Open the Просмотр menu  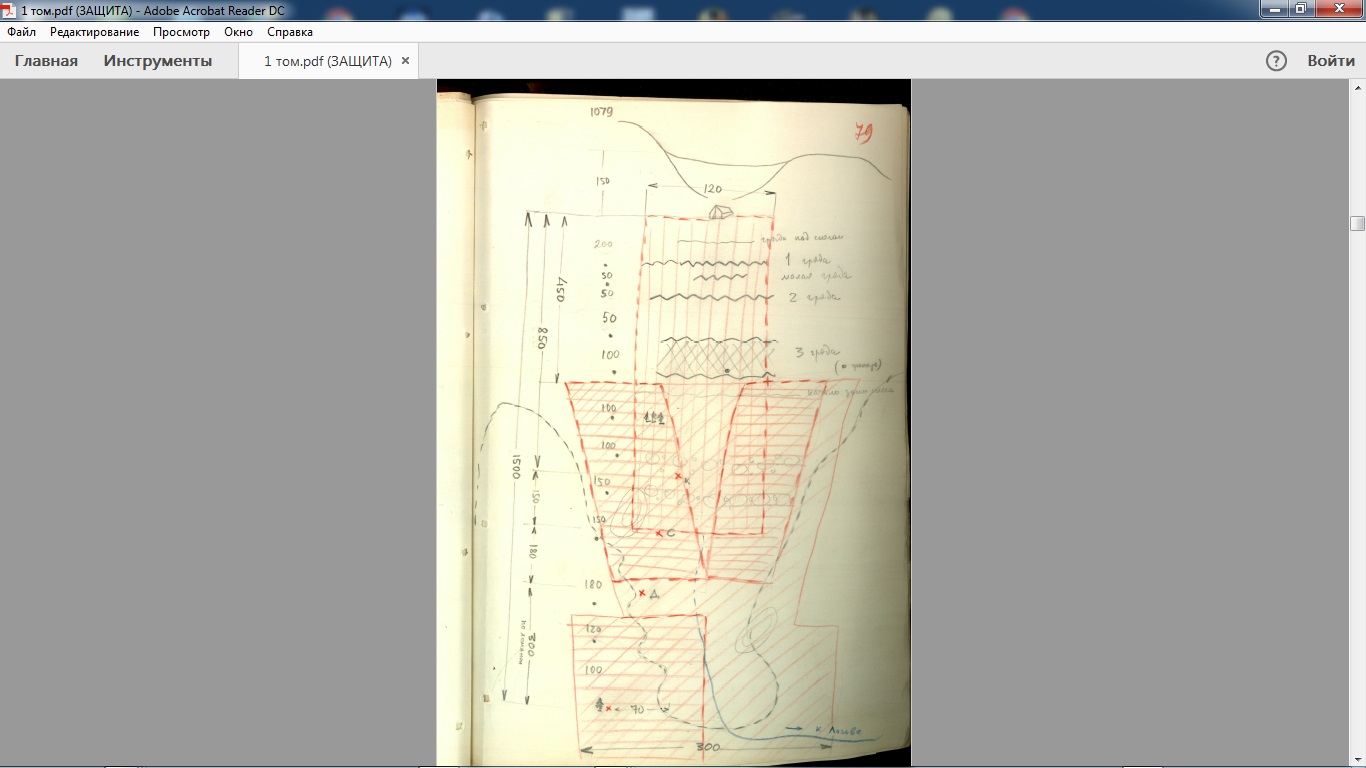pyautogui.click(x=181, y=32)
